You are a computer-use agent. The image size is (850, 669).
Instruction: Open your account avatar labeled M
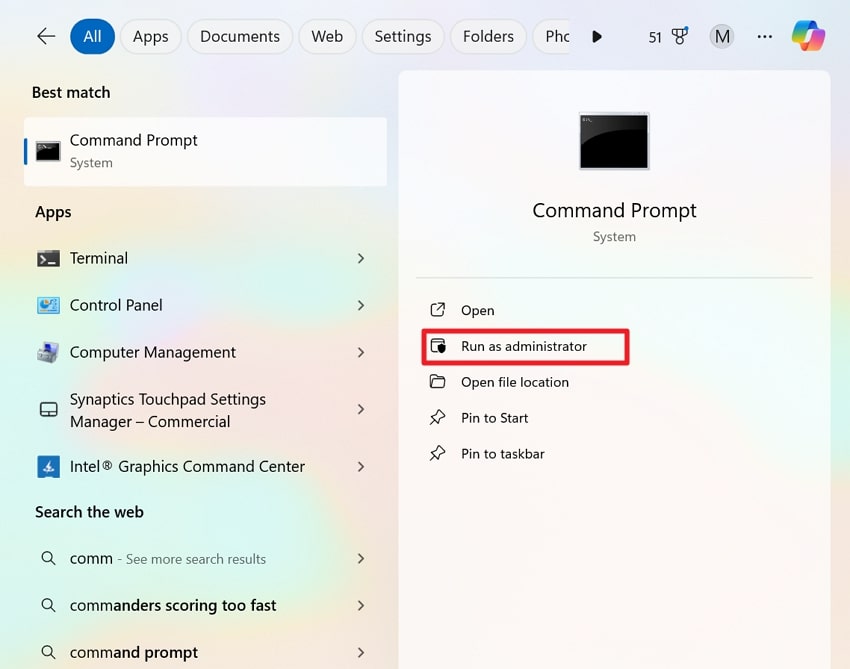pyautogui.click(x=722, y=36)
